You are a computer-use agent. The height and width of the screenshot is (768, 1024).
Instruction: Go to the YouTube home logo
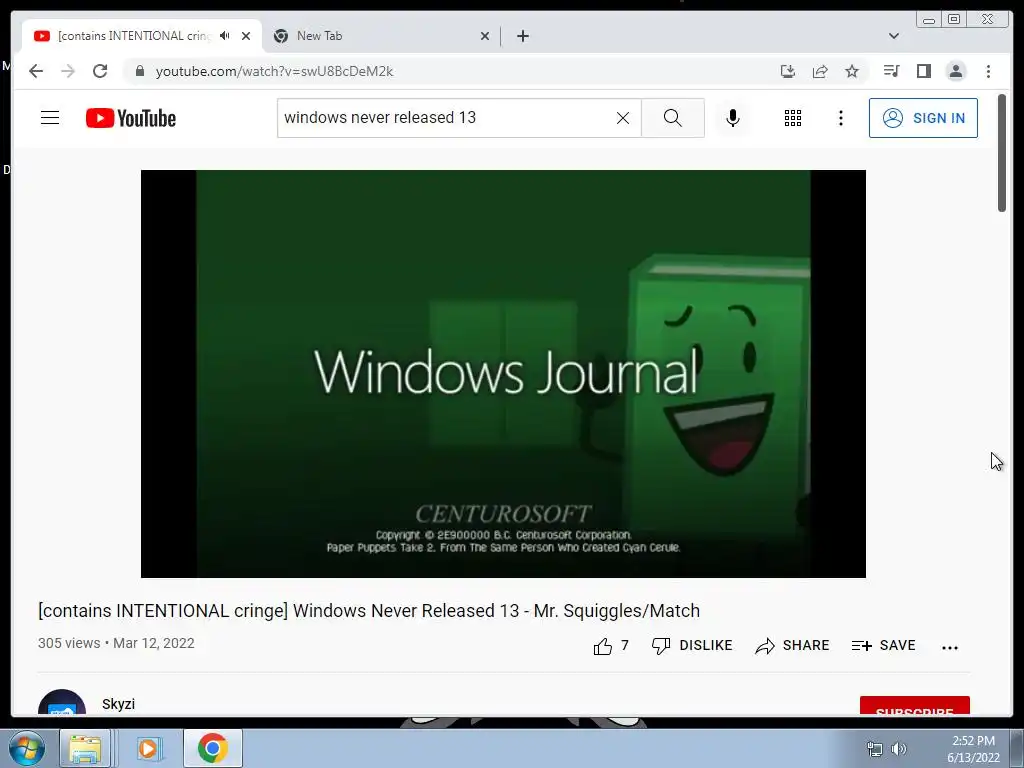click(x=131, y=118)
